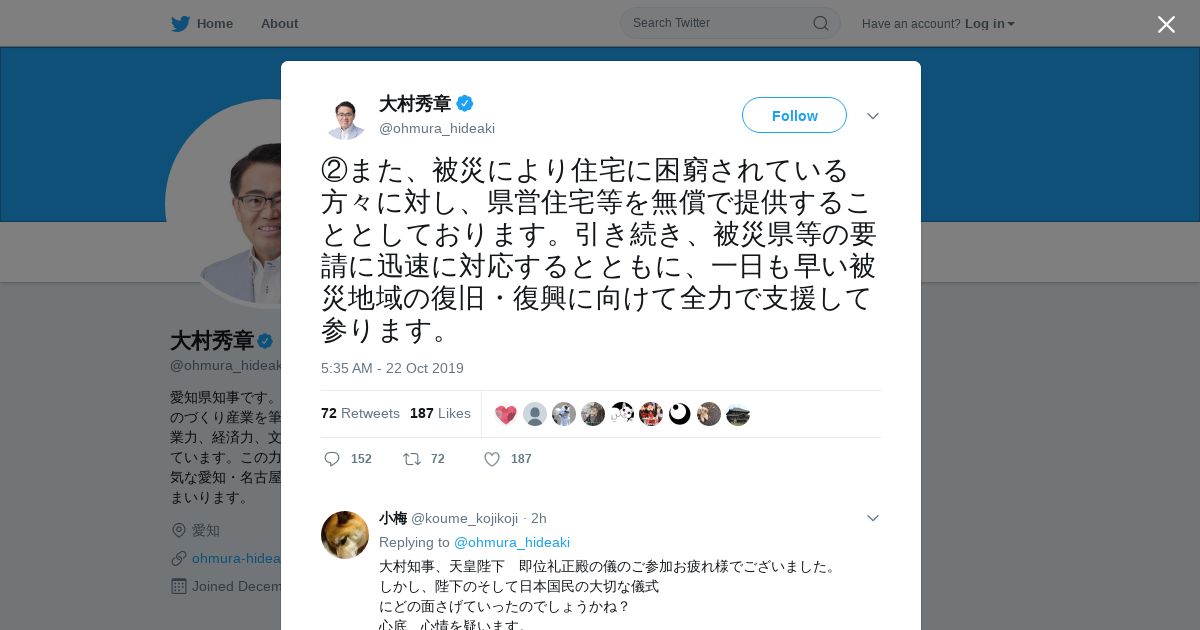Click into the Search Twitter field

point(720,23)
